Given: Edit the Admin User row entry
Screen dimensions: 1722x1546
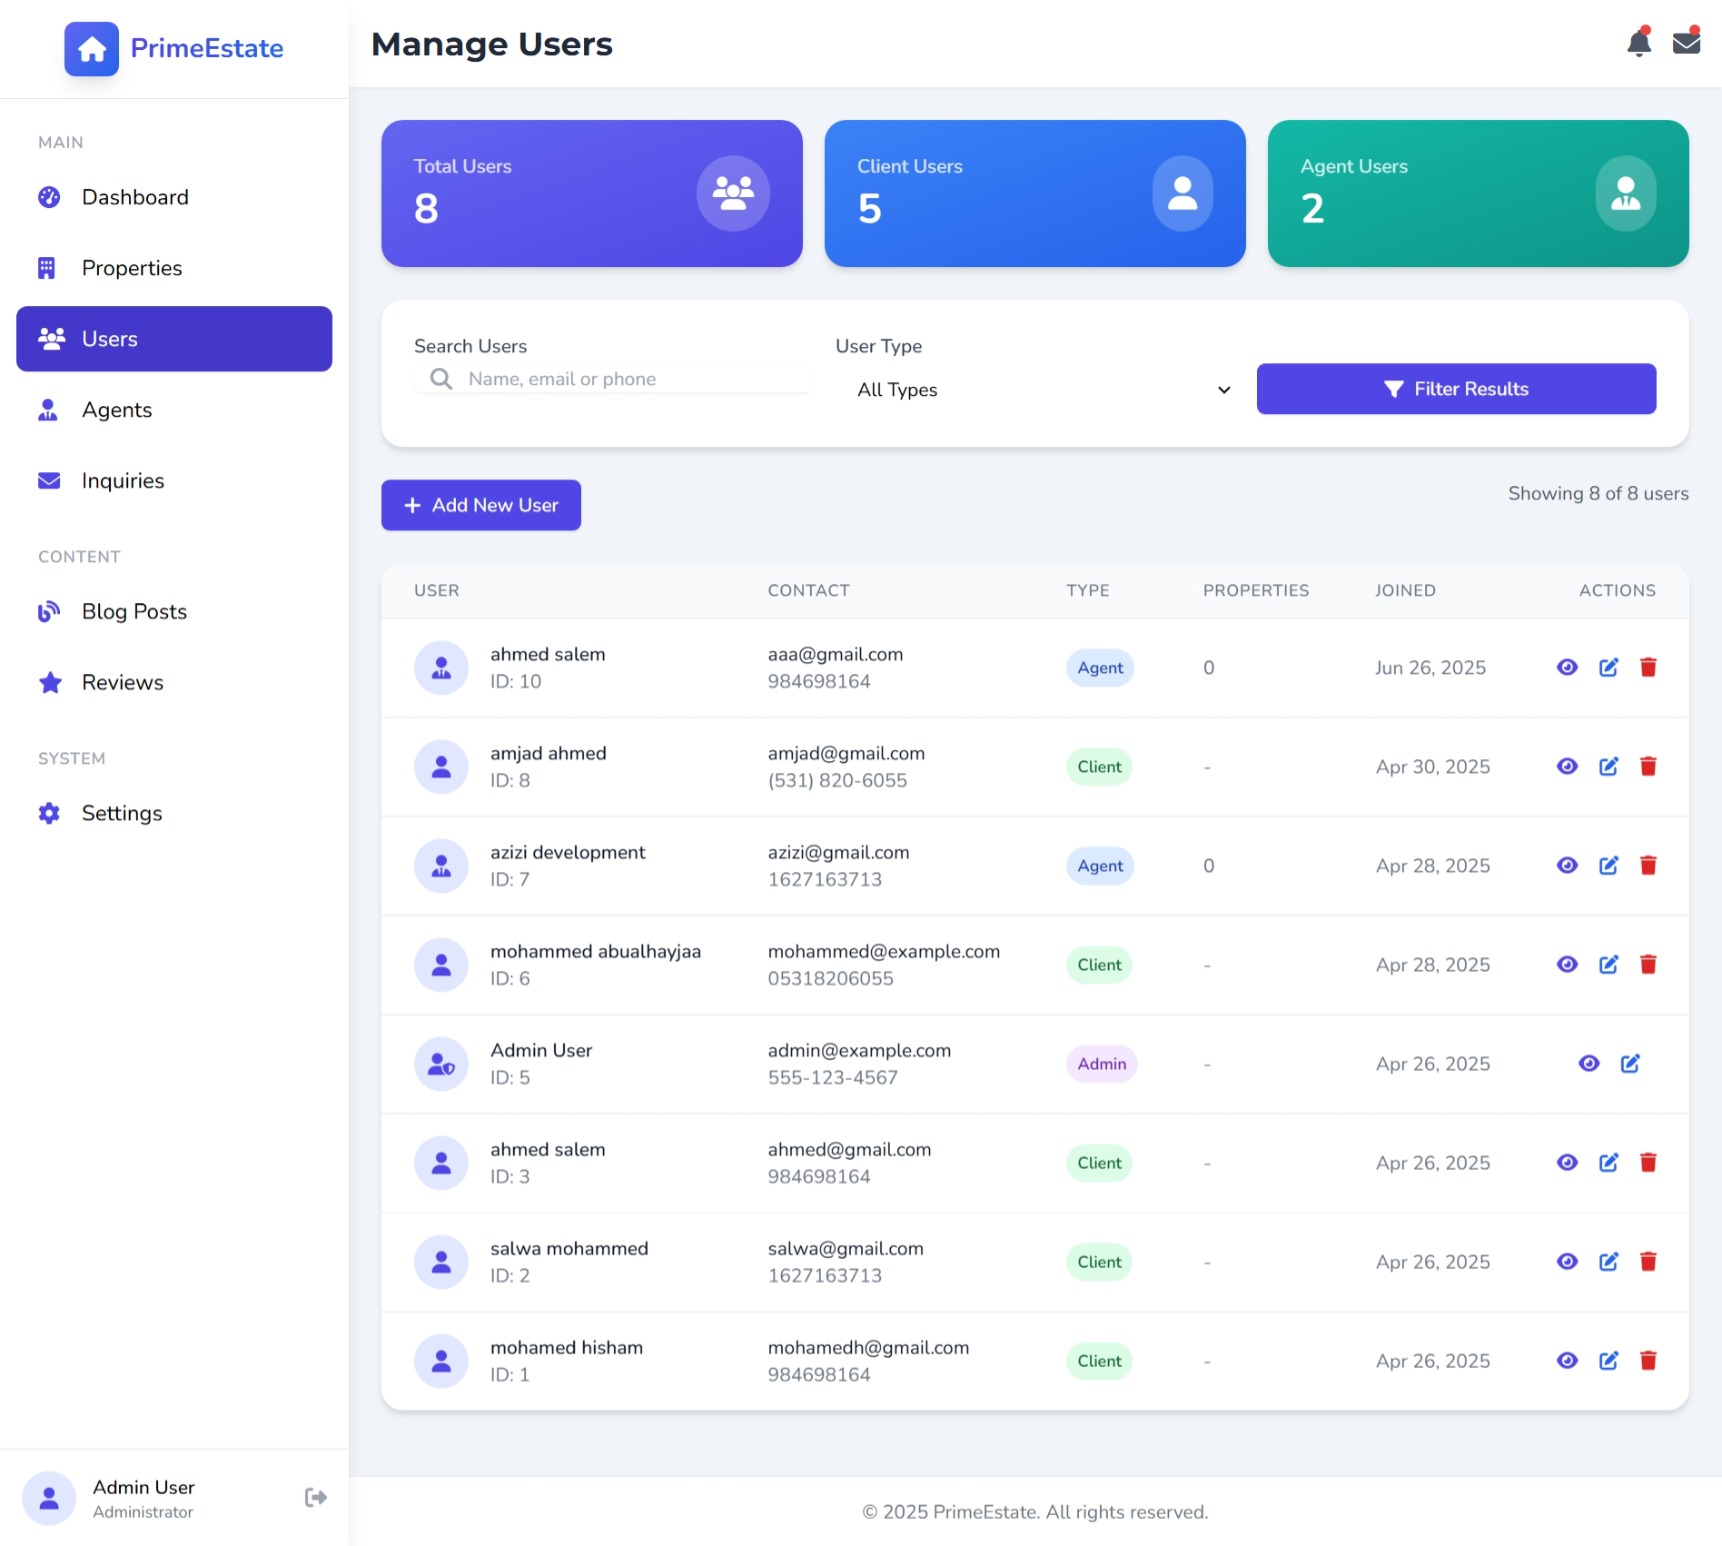Looking at the screenshot, I should [x=1629, y=1064].
